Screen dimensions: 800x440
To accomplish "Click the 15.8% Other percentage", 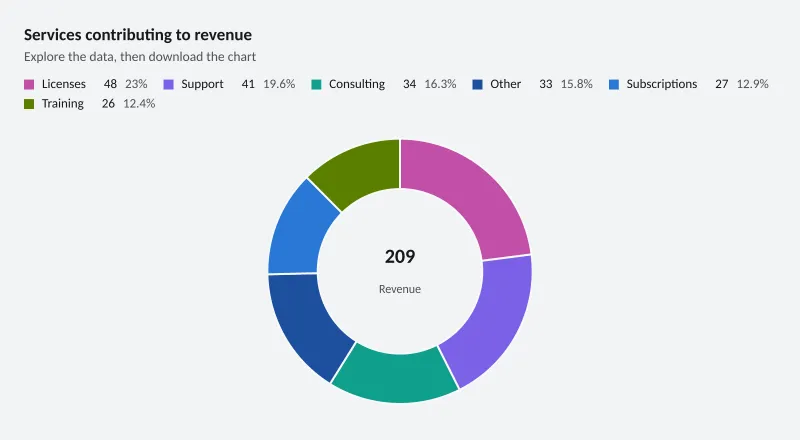I will (577, 84).
